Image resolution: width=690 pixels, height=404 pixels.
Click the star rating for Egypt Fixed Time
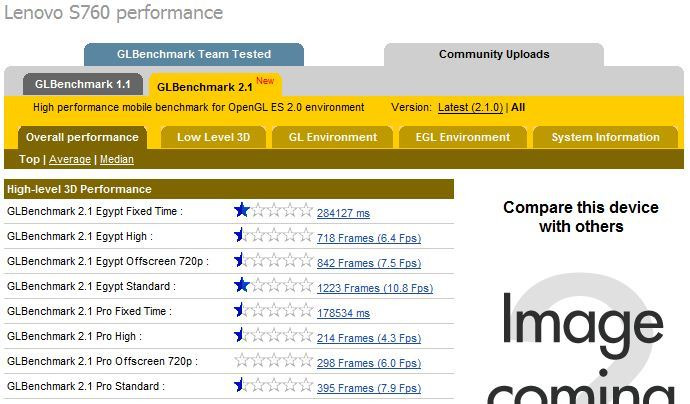[x=273, y=210]
